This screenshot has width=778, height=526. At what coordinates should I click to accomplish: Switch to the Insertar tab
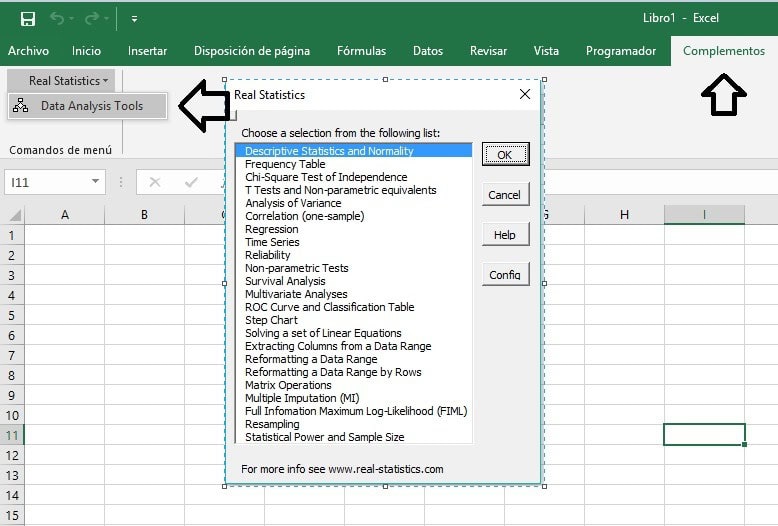147,51
